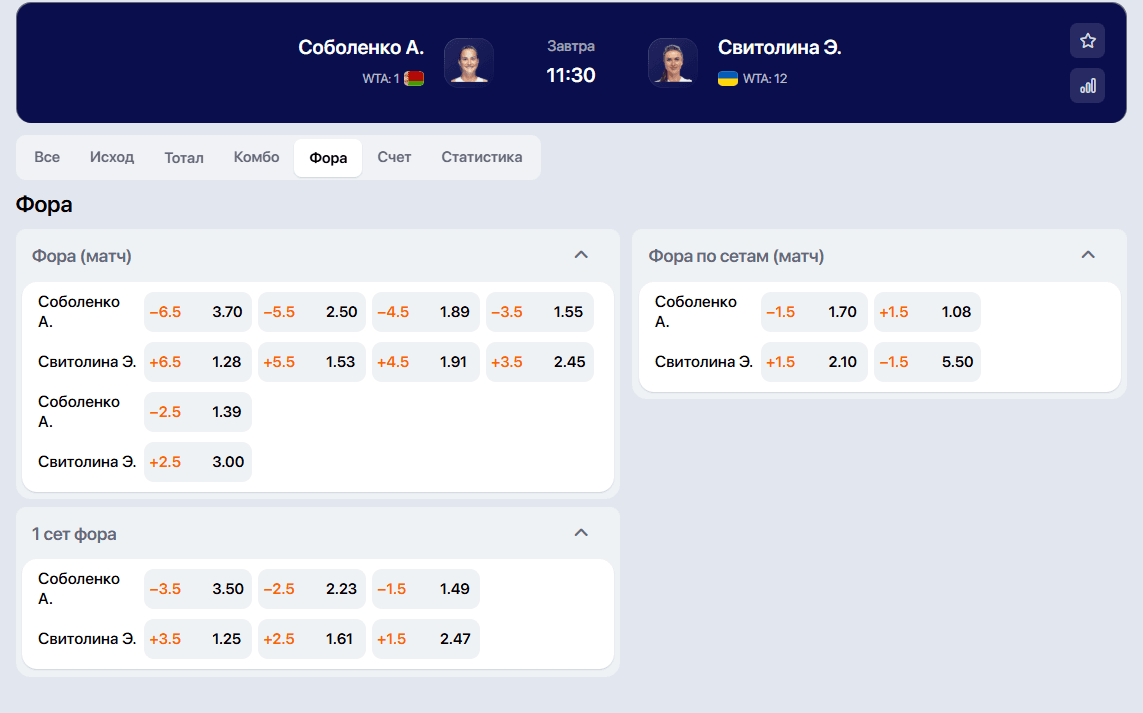Collapse the Фора по сетам (матч) section
1143x713 pixels.
(1089, 256)
